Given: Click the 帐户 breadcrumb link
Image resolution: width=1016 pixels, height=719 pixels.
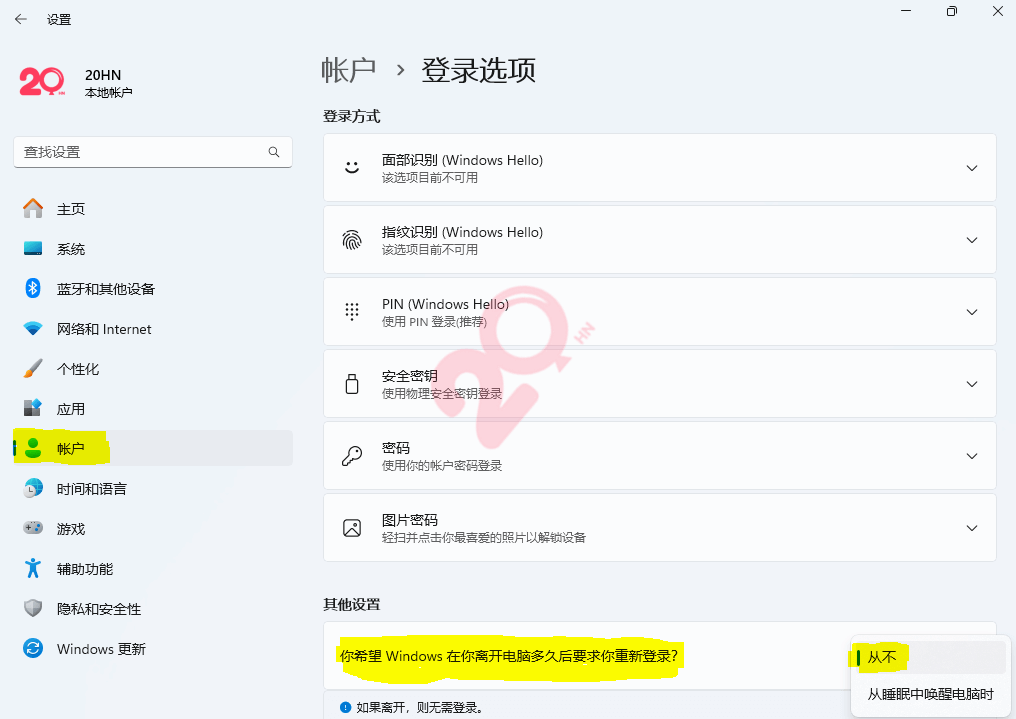Looking at the screenshot, I should [x=348, y=70].
